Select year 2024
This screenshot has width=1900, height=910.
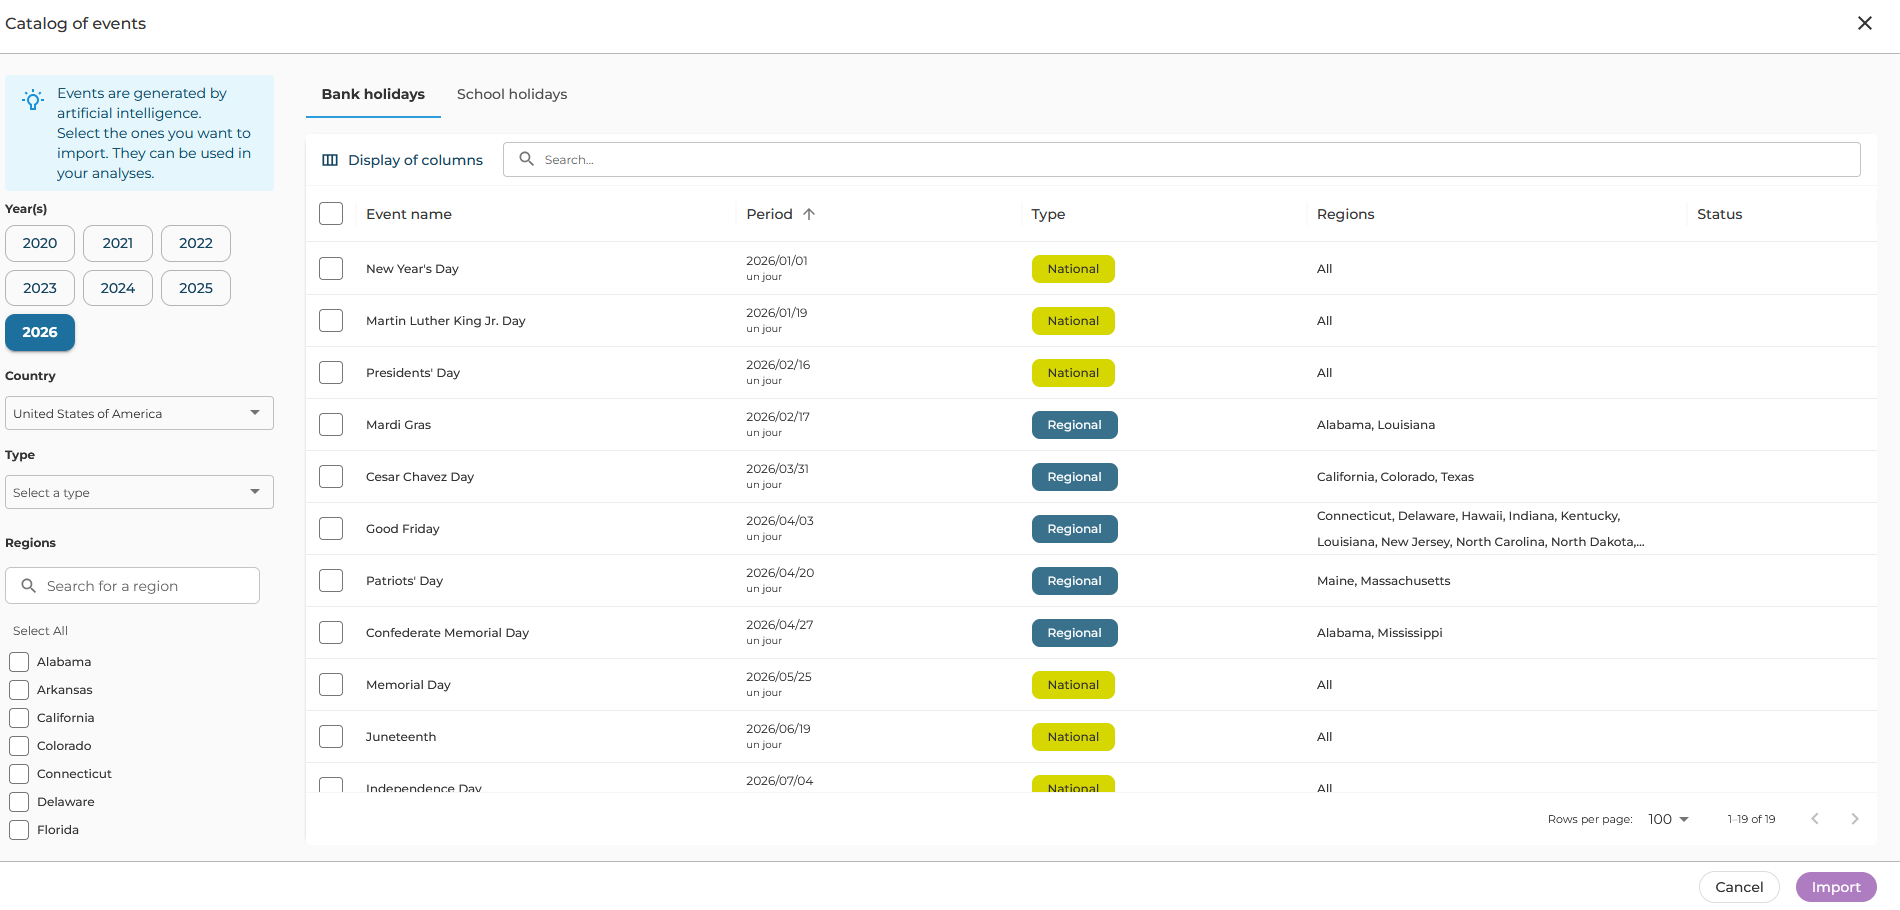[118, 288]
